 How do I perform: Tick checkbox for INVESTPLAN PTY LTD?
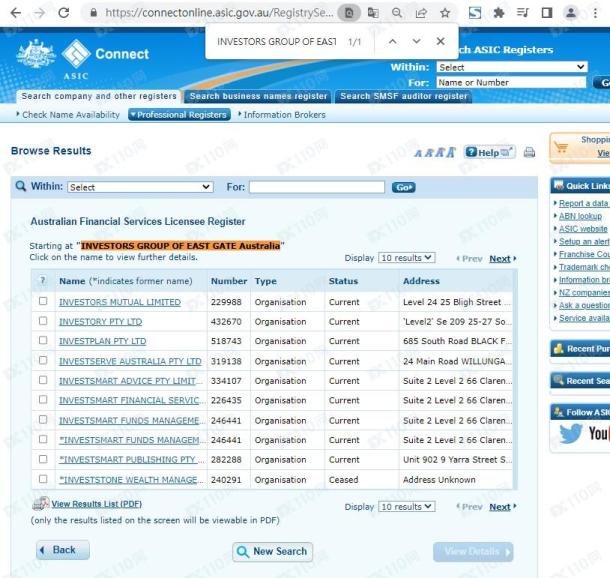point(43,340)
